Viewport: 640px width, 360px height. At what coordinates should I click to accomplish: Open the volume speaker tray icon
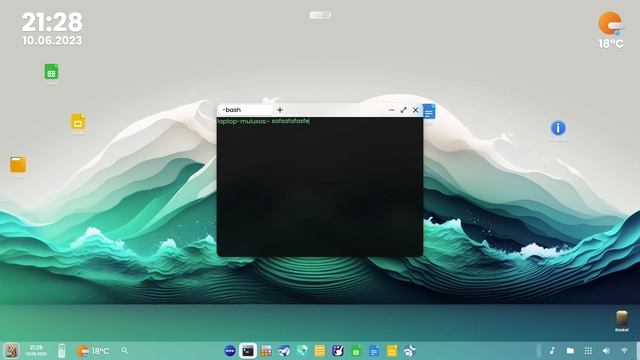pyautogui.click(x=606, y=351)
